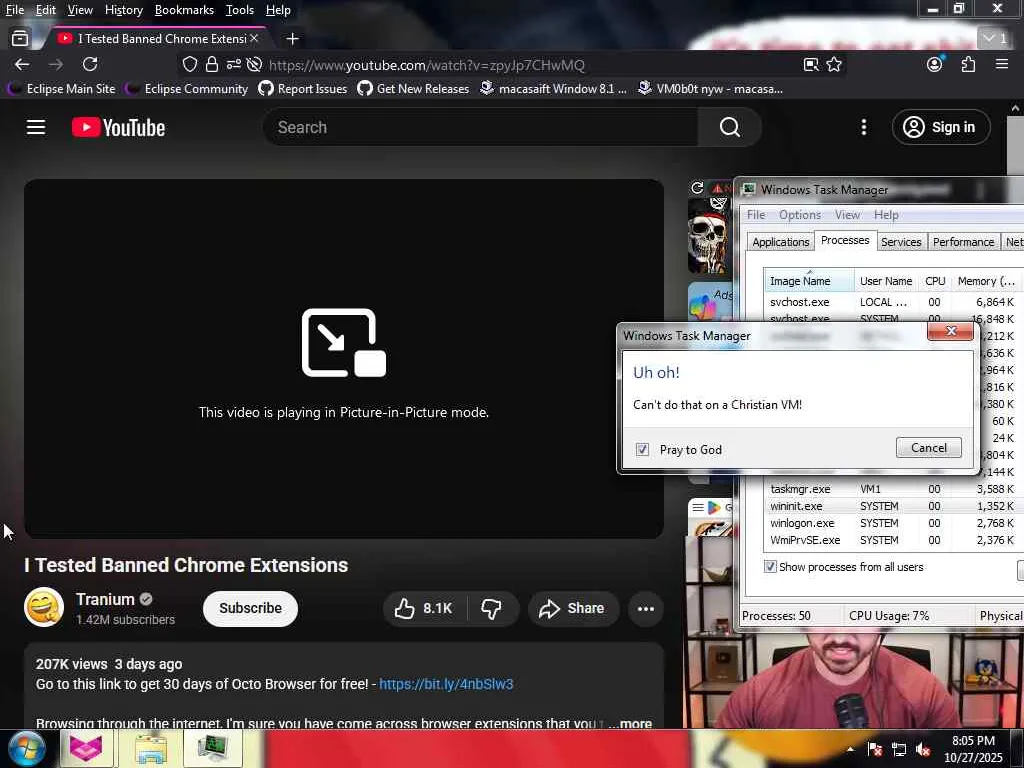
Task: Open the Task Manager taskbar icon
Action: (213, 748)
